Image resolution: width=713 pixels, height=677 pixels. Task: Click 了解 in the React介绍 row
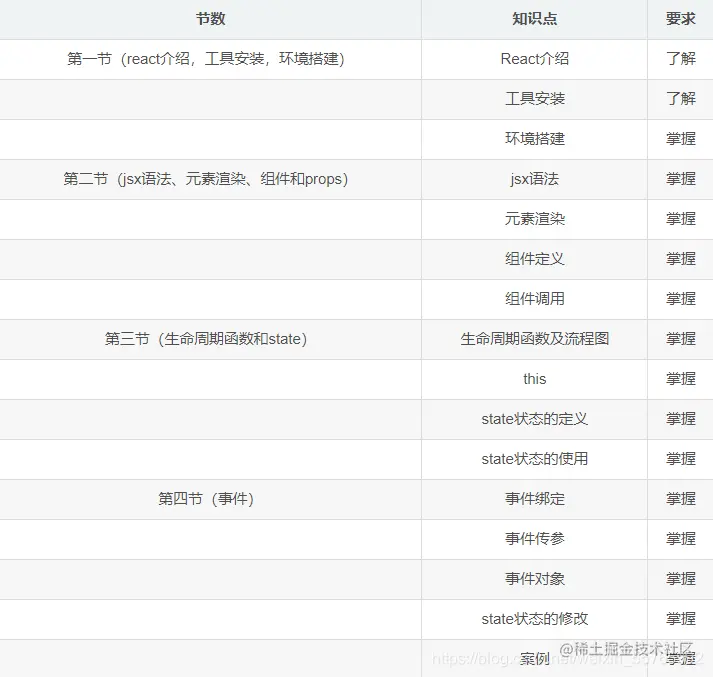(x=680, y=59)
